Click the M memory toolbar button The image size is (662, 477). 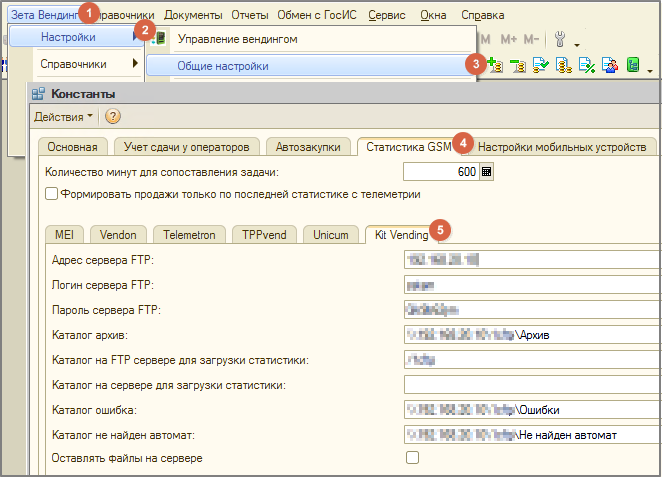[486, 39]
